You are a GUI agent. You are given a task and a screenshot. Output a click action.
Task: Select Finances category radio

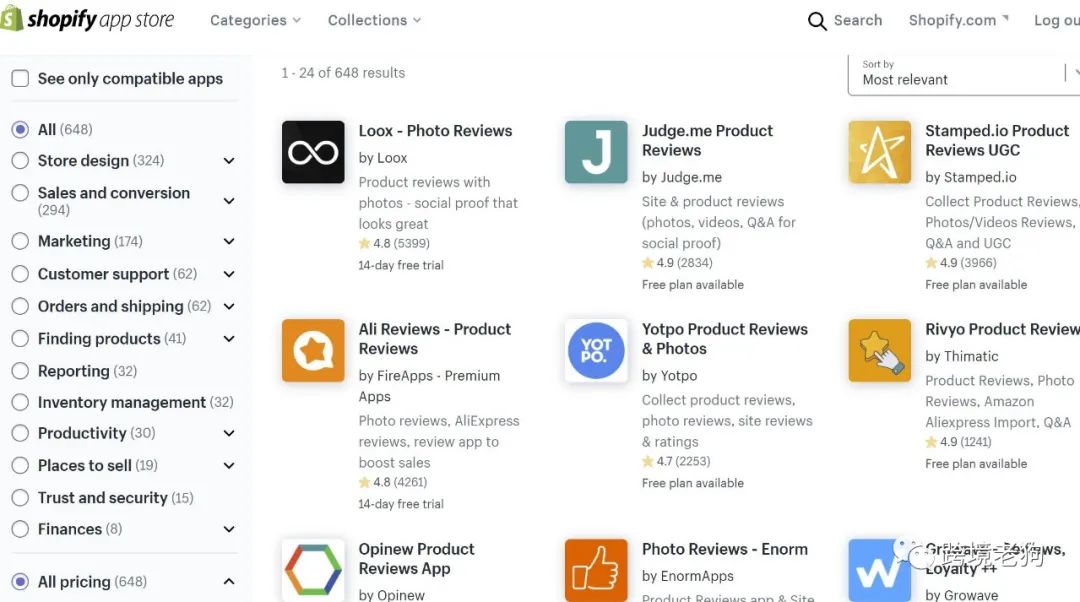tap(20, 529)
